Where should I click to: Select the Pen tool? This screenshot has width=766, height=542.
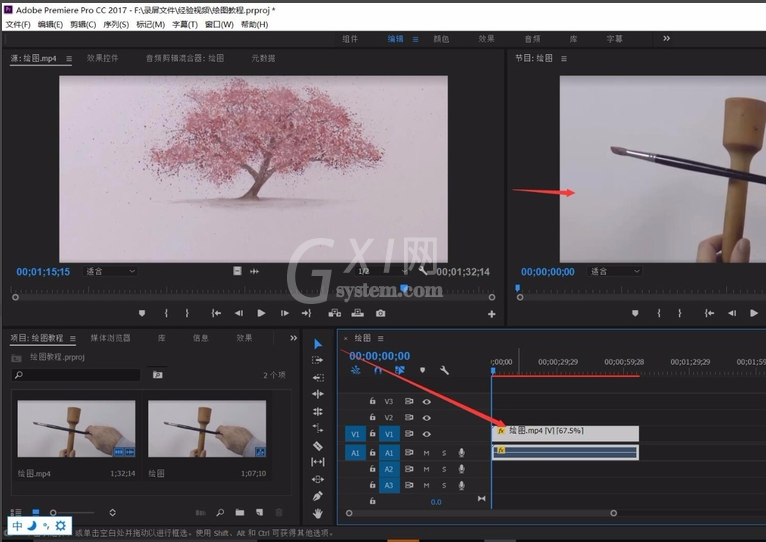(x=318, y=496)
